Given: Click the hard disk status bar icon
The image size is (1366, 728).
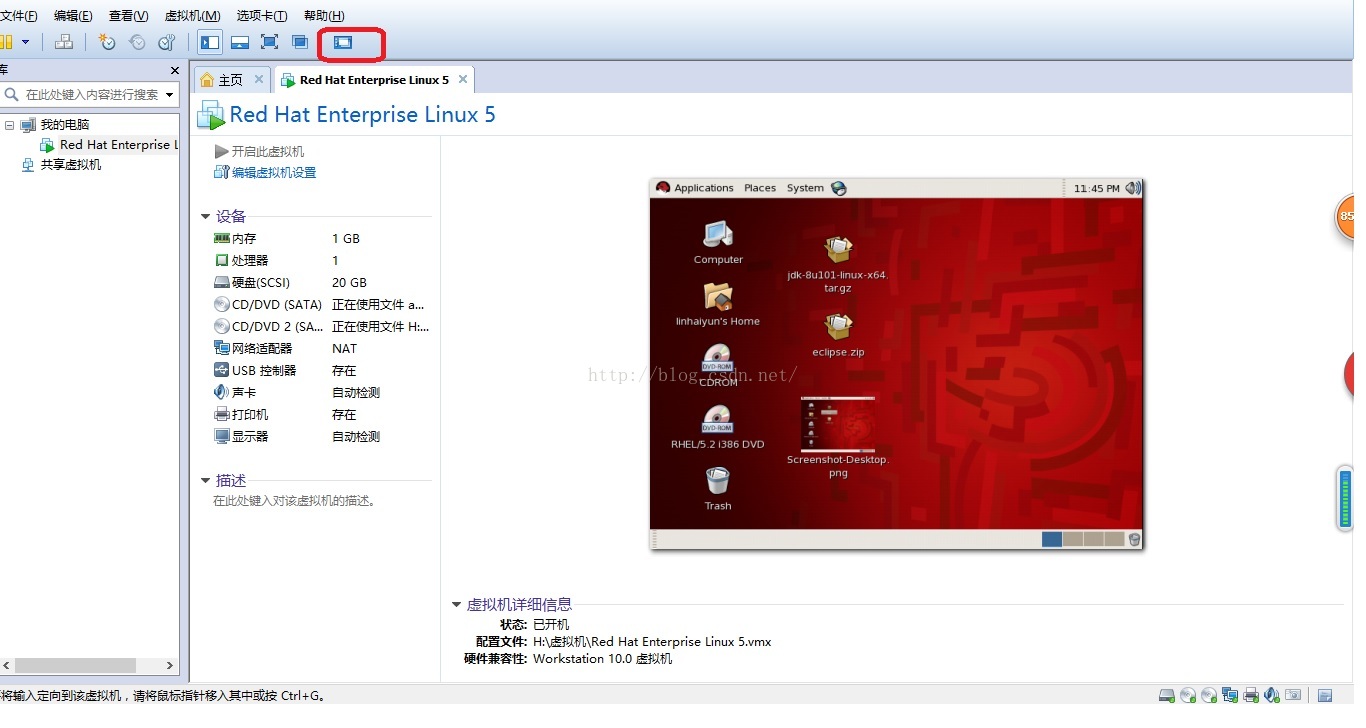Looking at the screenshot, I should pyautogui.click(x=1166, y=695).
